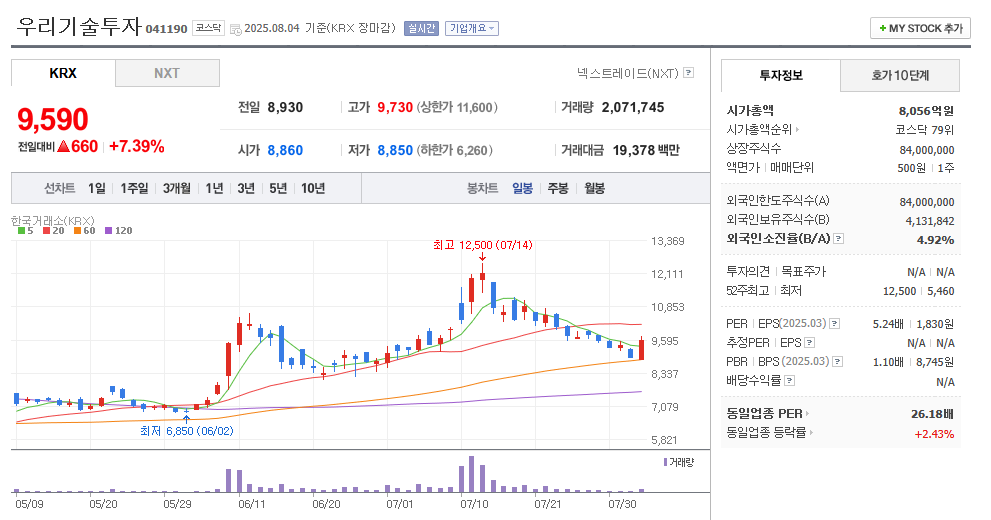Select 1주일 line chart period

(134, 188)
